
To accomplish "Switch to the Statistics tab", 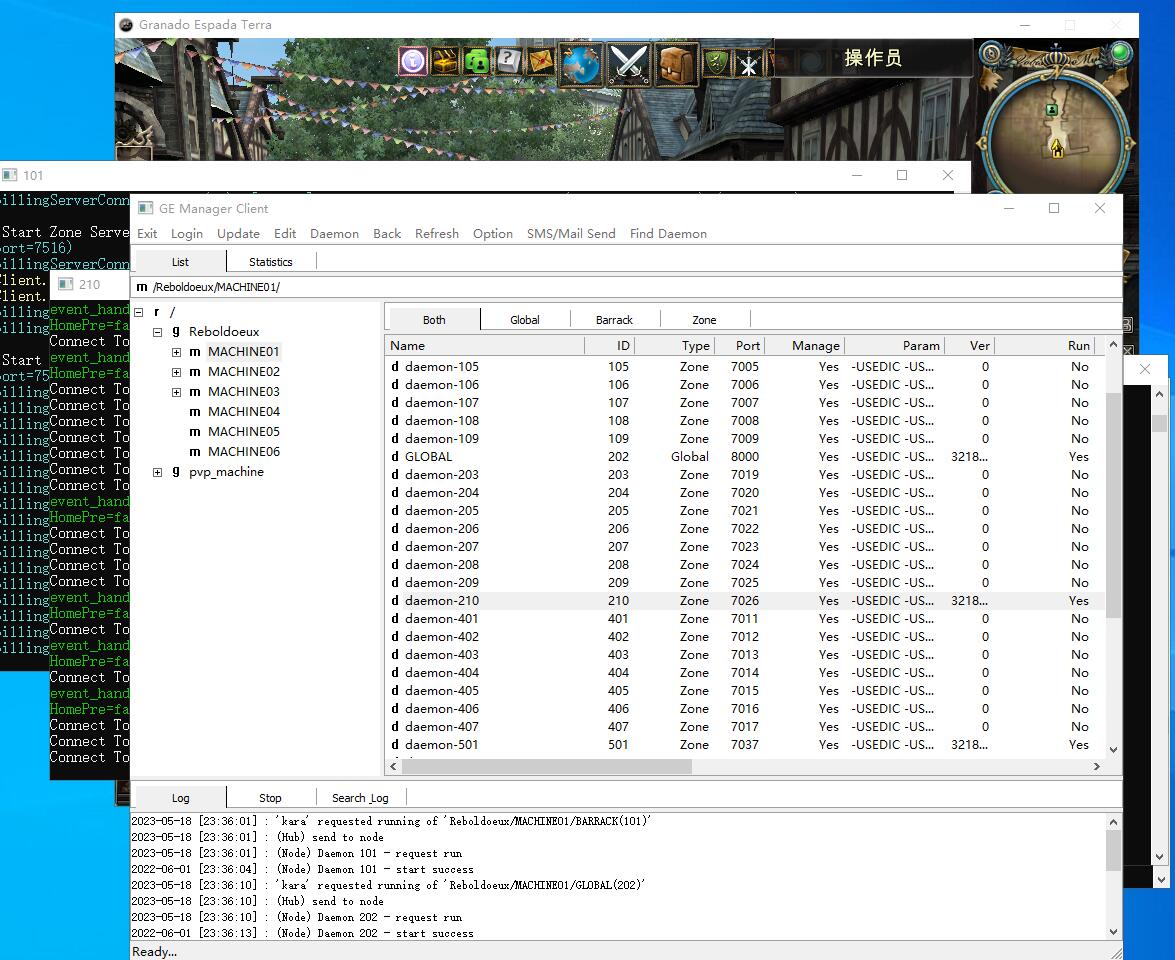I will point(270,262).
